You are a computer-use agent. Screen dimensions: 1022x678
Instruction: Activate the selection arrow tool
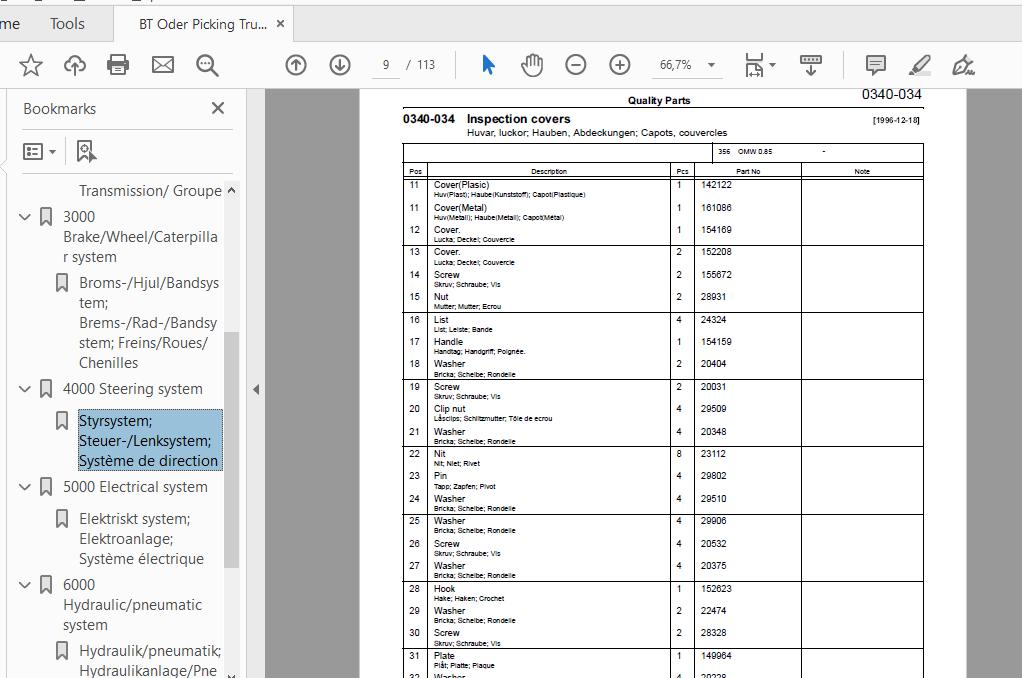(x=488, y=65)
